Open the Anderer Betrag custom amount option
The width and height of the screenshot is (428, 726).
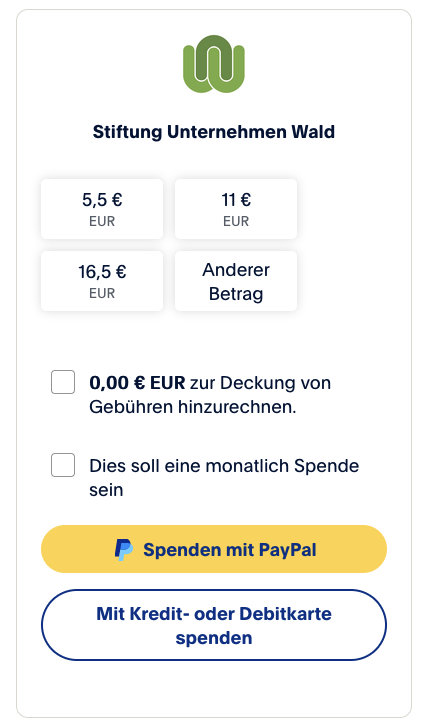(x=236, y=281)
